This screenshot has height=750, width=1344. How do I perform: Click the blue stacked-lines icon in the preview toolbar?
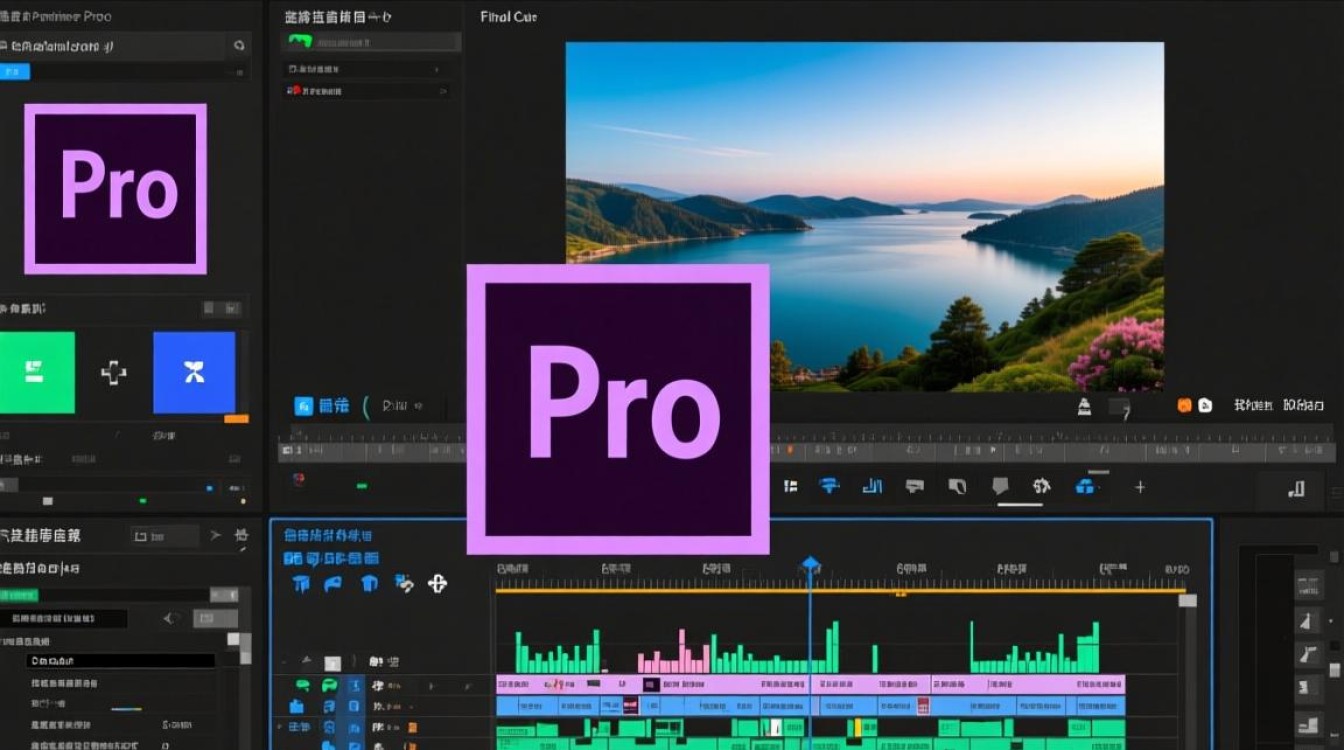(x=829, y=486)
